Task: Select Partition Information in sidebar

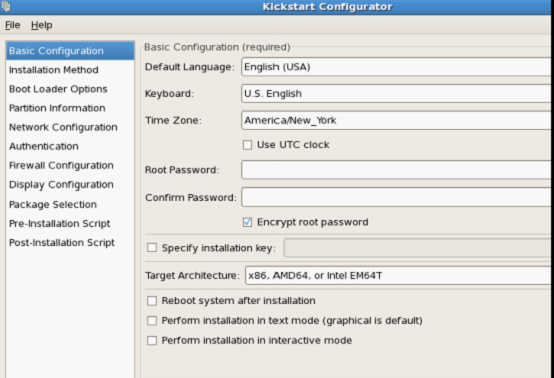Action: tap(70, 108)
